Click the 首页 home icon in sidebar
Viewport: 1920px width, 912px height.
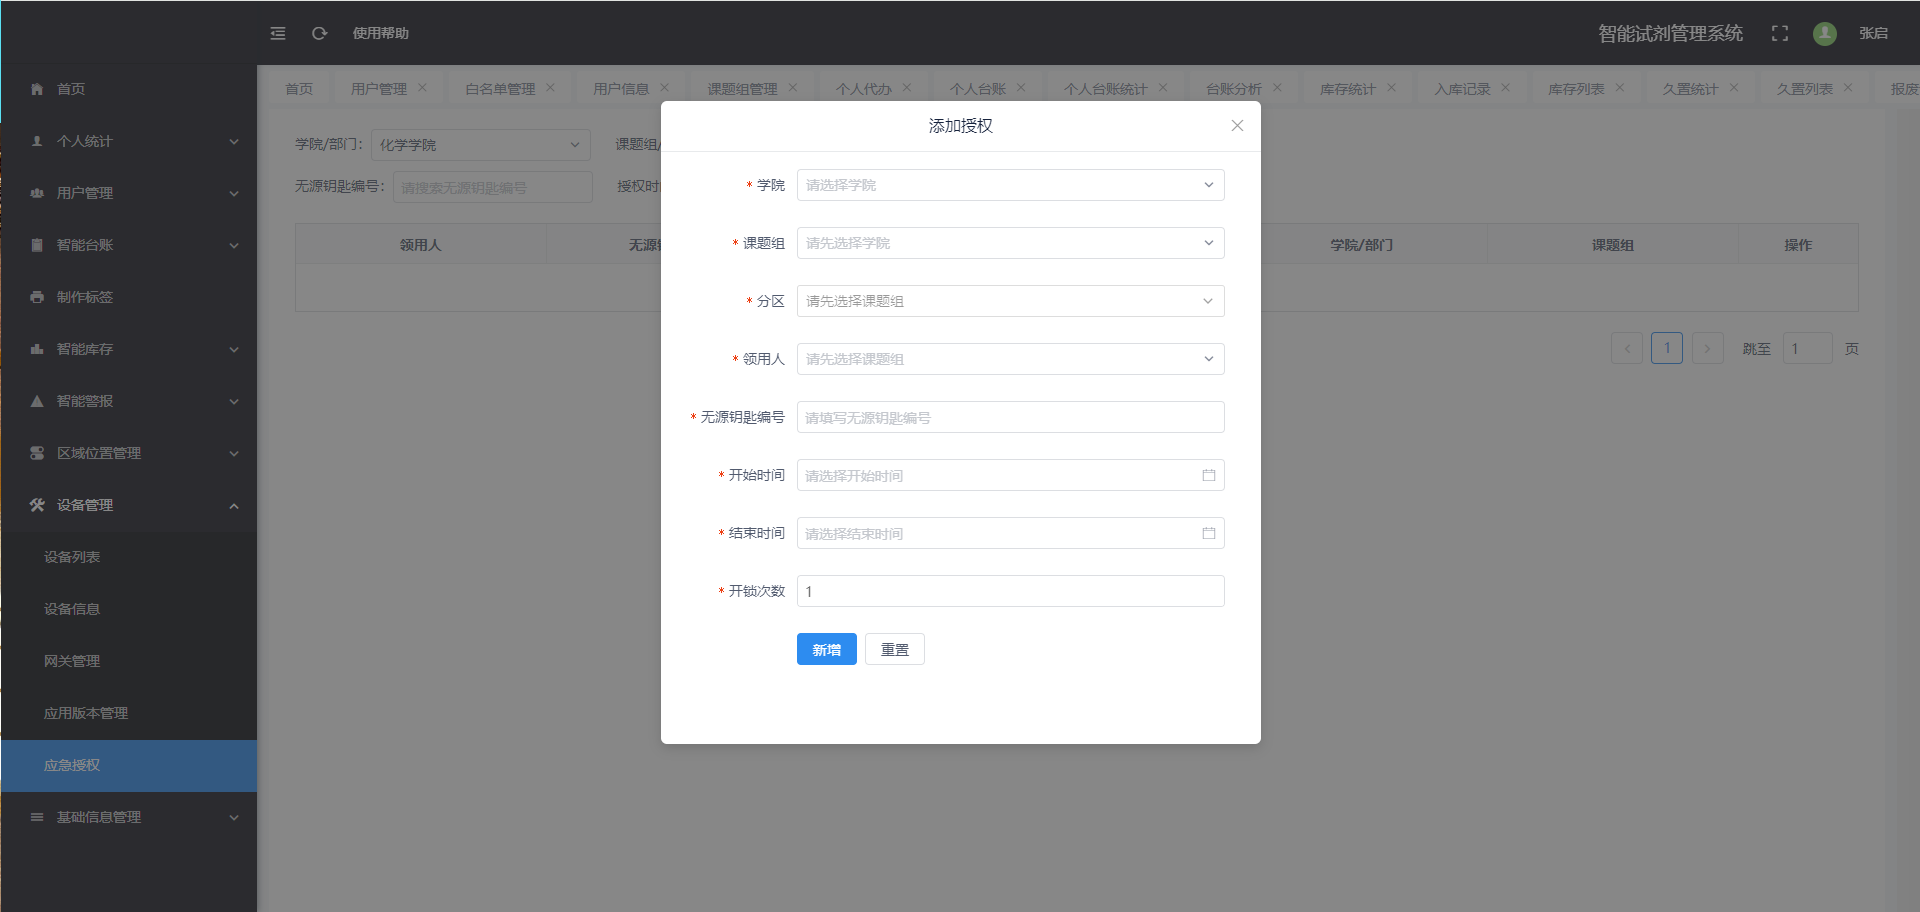click(37, 89)
